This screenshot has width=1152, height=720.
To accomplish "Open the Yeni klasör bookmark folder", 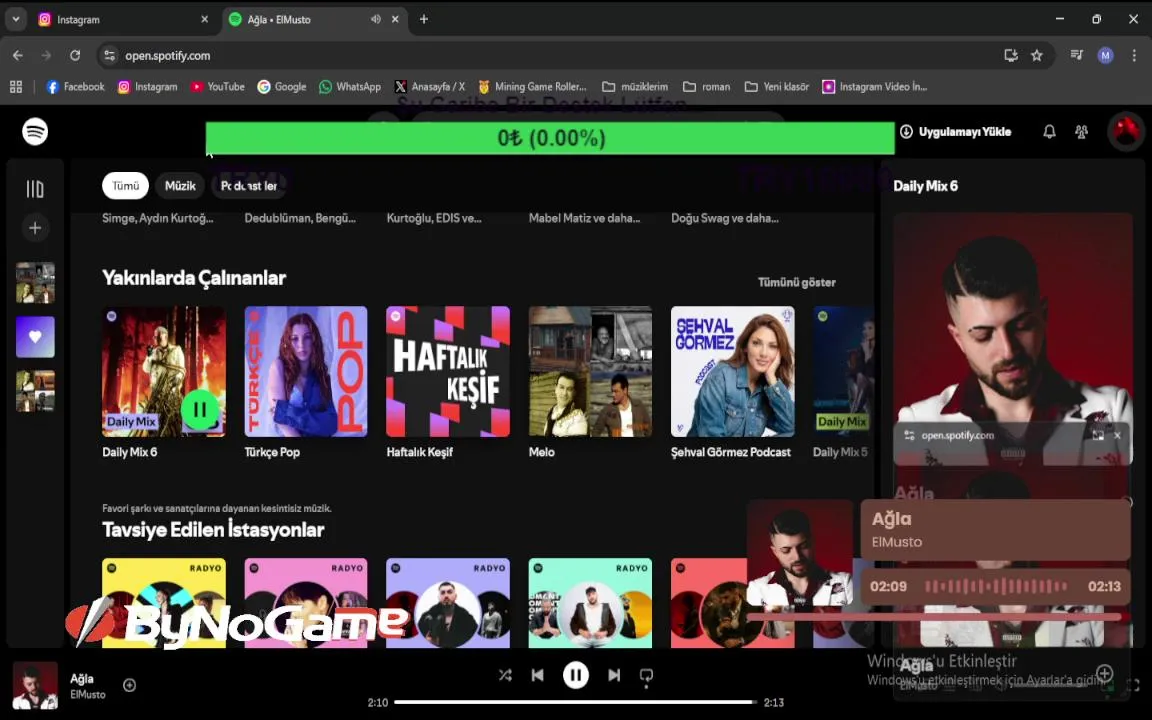I will pyautogui.click(x=777, y=87).
